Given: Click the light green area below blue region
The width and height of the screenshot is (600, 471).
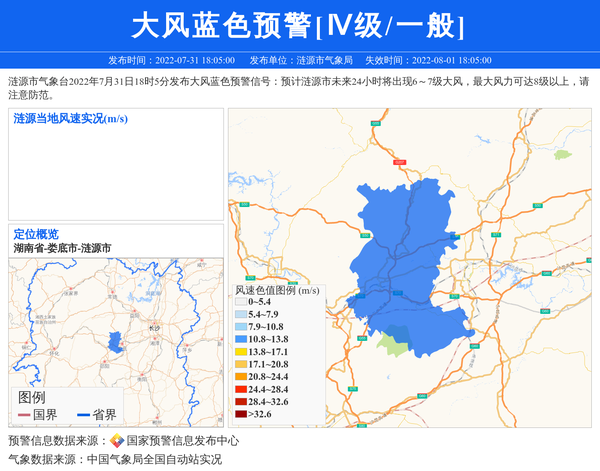Looking at the screenshot, I should click(x=394, y=345).
